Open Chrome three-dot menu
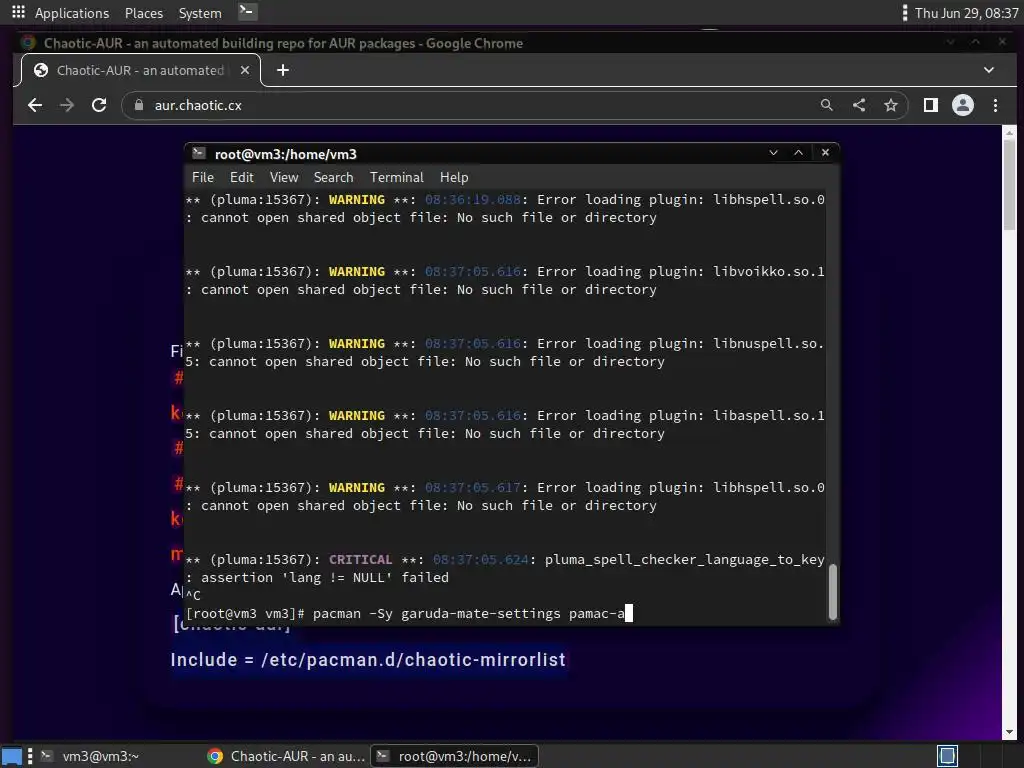This screenshot has width=1024, height=768. click(995, 105)
